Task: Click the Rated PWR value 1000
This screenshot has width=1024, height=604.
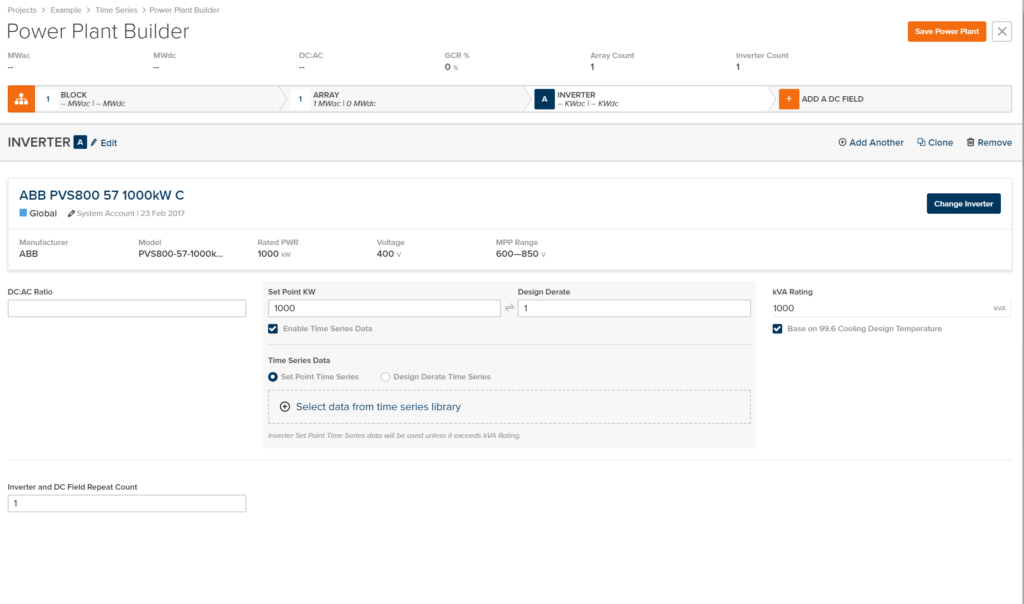Action: pos(268,254)
